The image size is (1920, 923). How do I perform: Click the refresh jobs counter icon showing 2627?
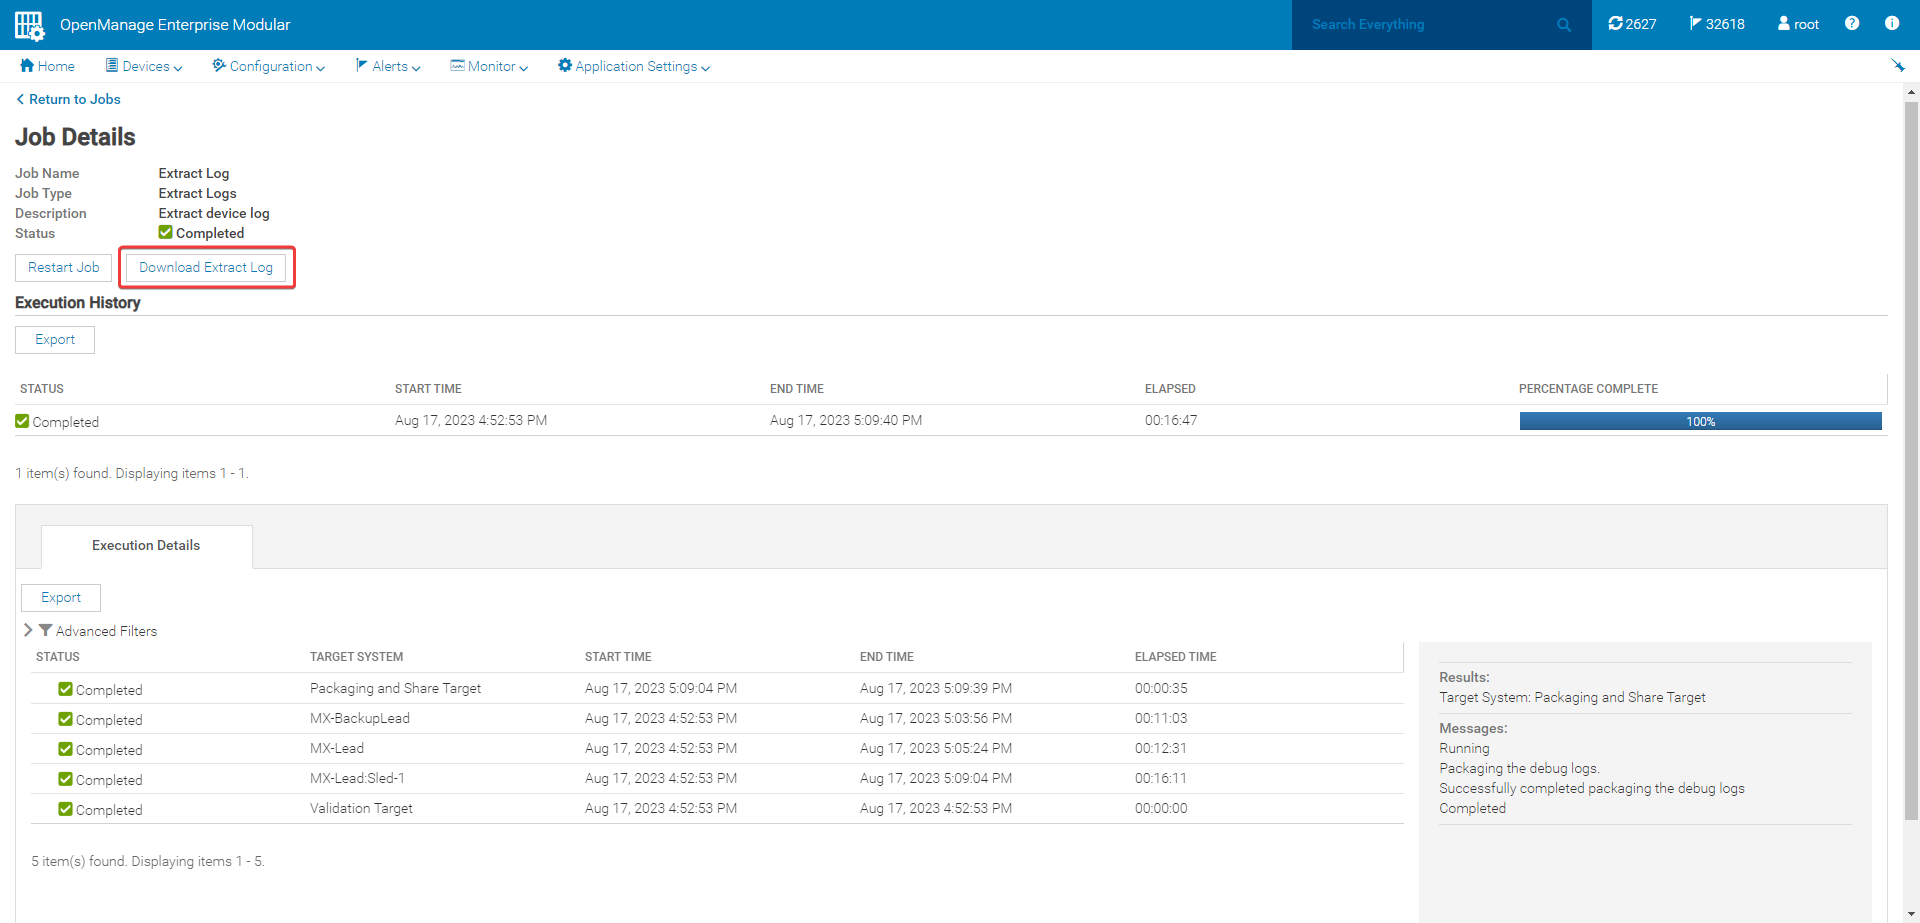1617,23
